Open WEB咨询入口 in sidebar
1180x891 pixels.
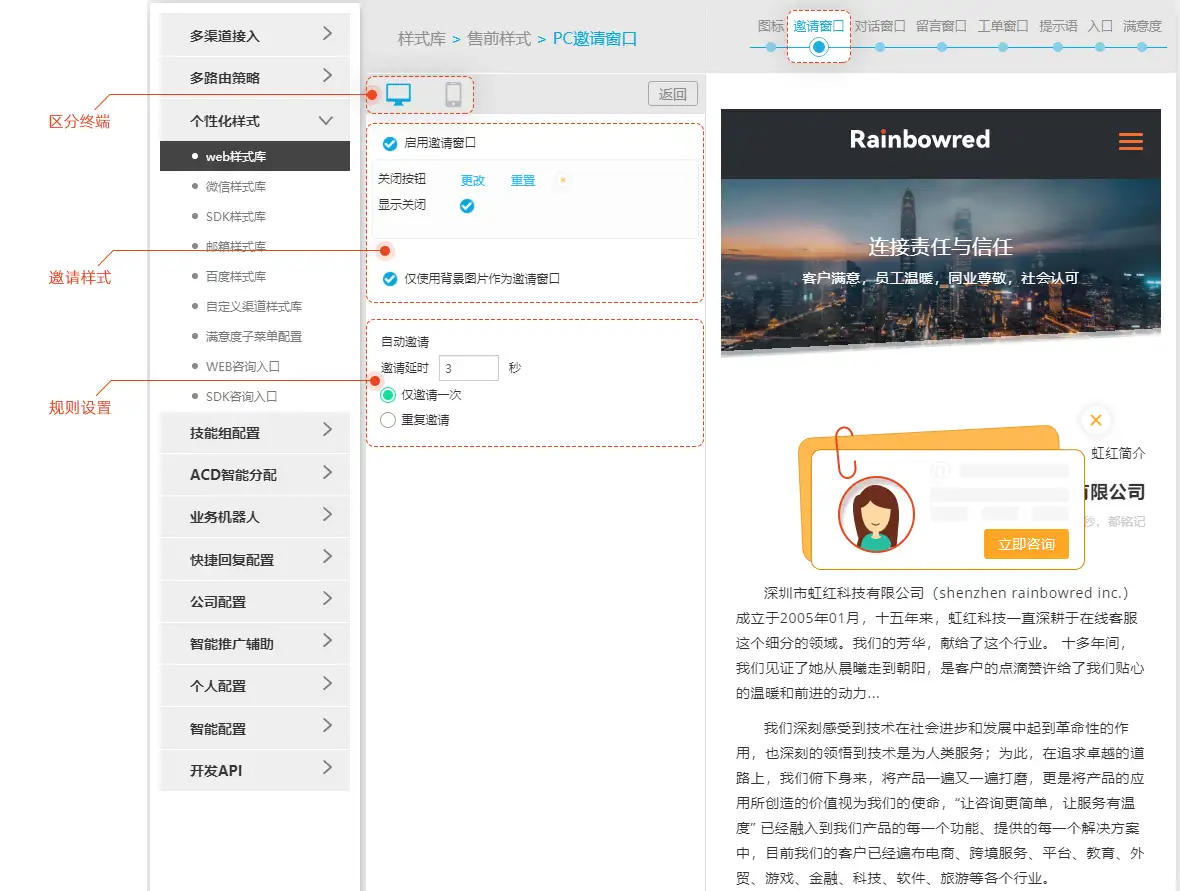coord(242,366)
